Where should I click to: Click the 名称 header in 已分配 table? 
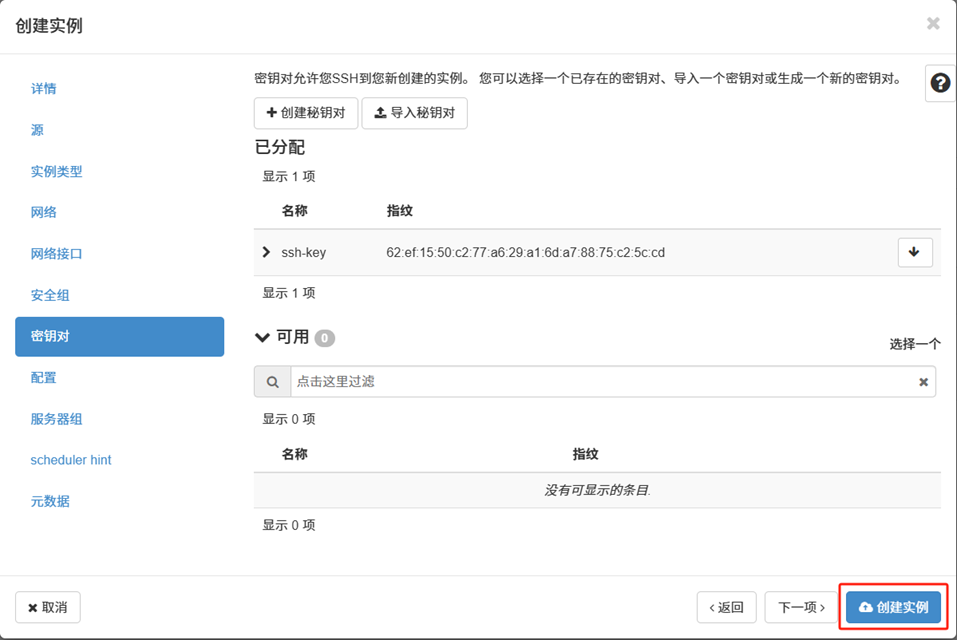click(294, 211)
